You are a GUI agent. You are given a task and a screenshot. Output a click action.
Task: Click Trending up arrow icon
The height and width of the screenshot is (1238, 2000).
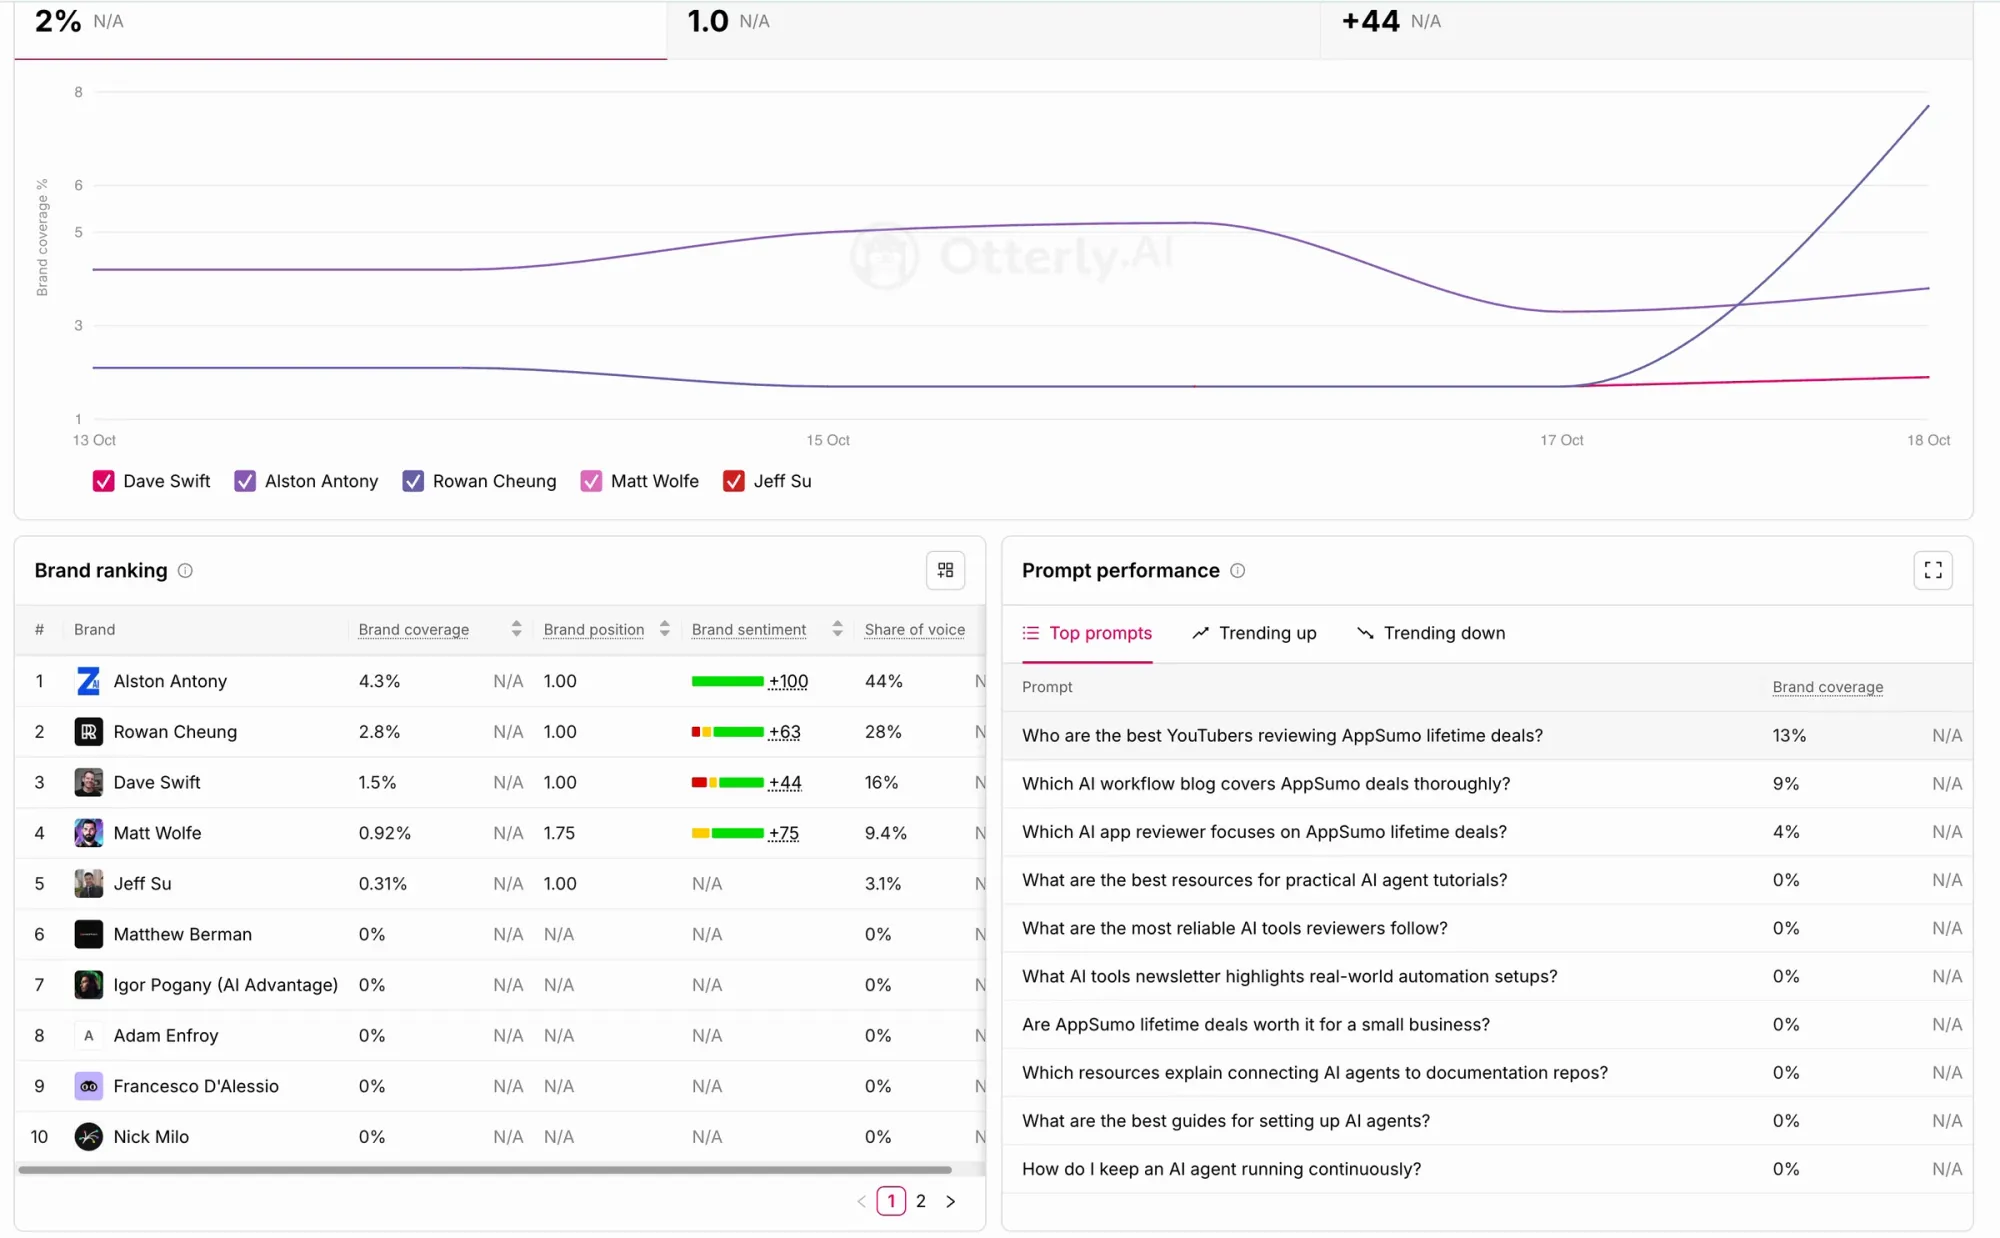click(x=1200, y=633)
